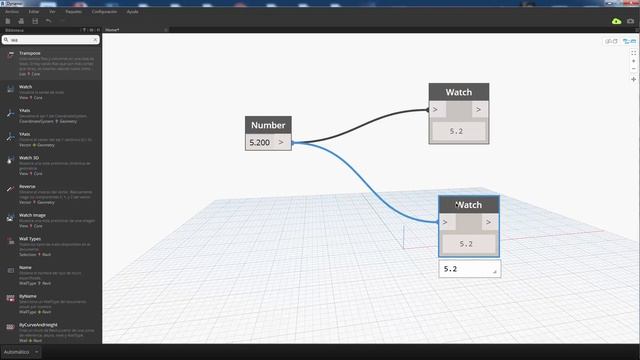The image size is (640, 360).
Task: Click the library layout icon beside the funnel
Action: coord(91,30)
